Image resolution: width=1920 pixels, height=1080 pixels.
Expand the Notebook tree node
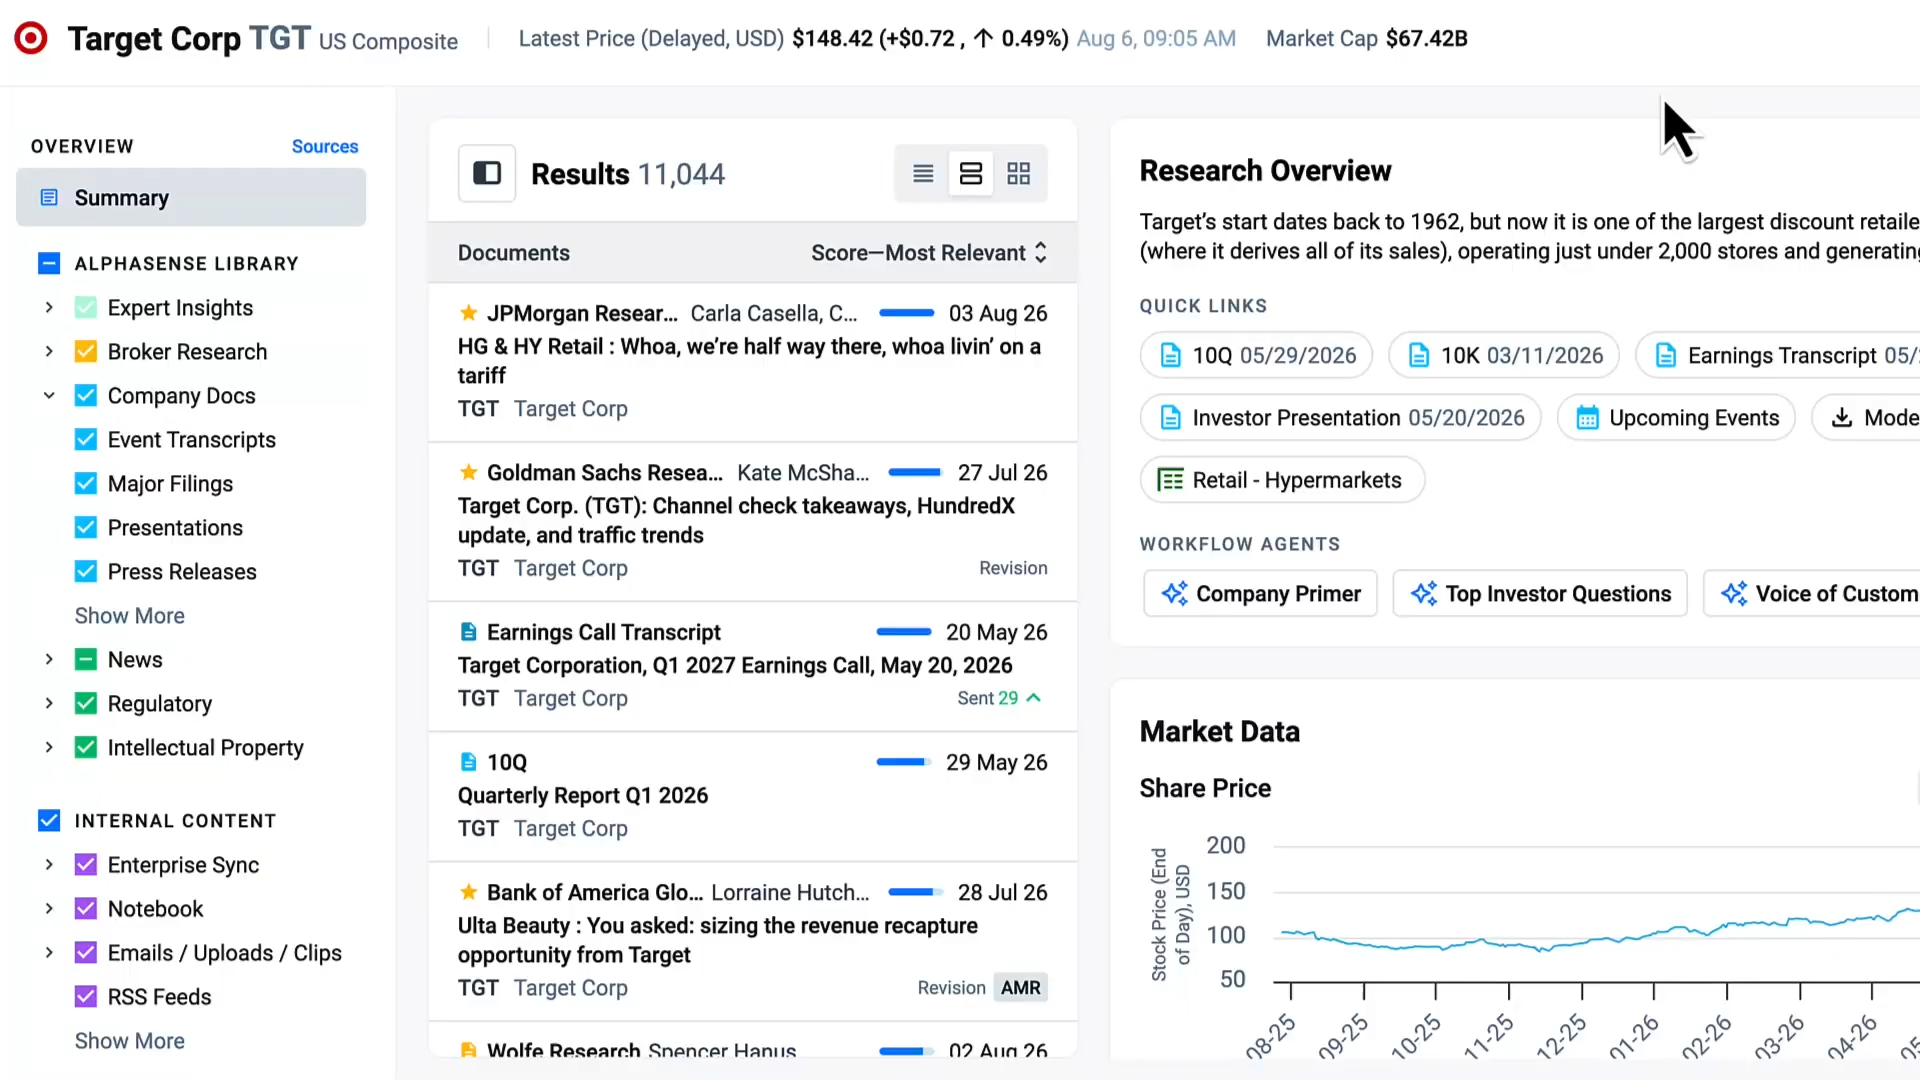[x=49, y=908]
